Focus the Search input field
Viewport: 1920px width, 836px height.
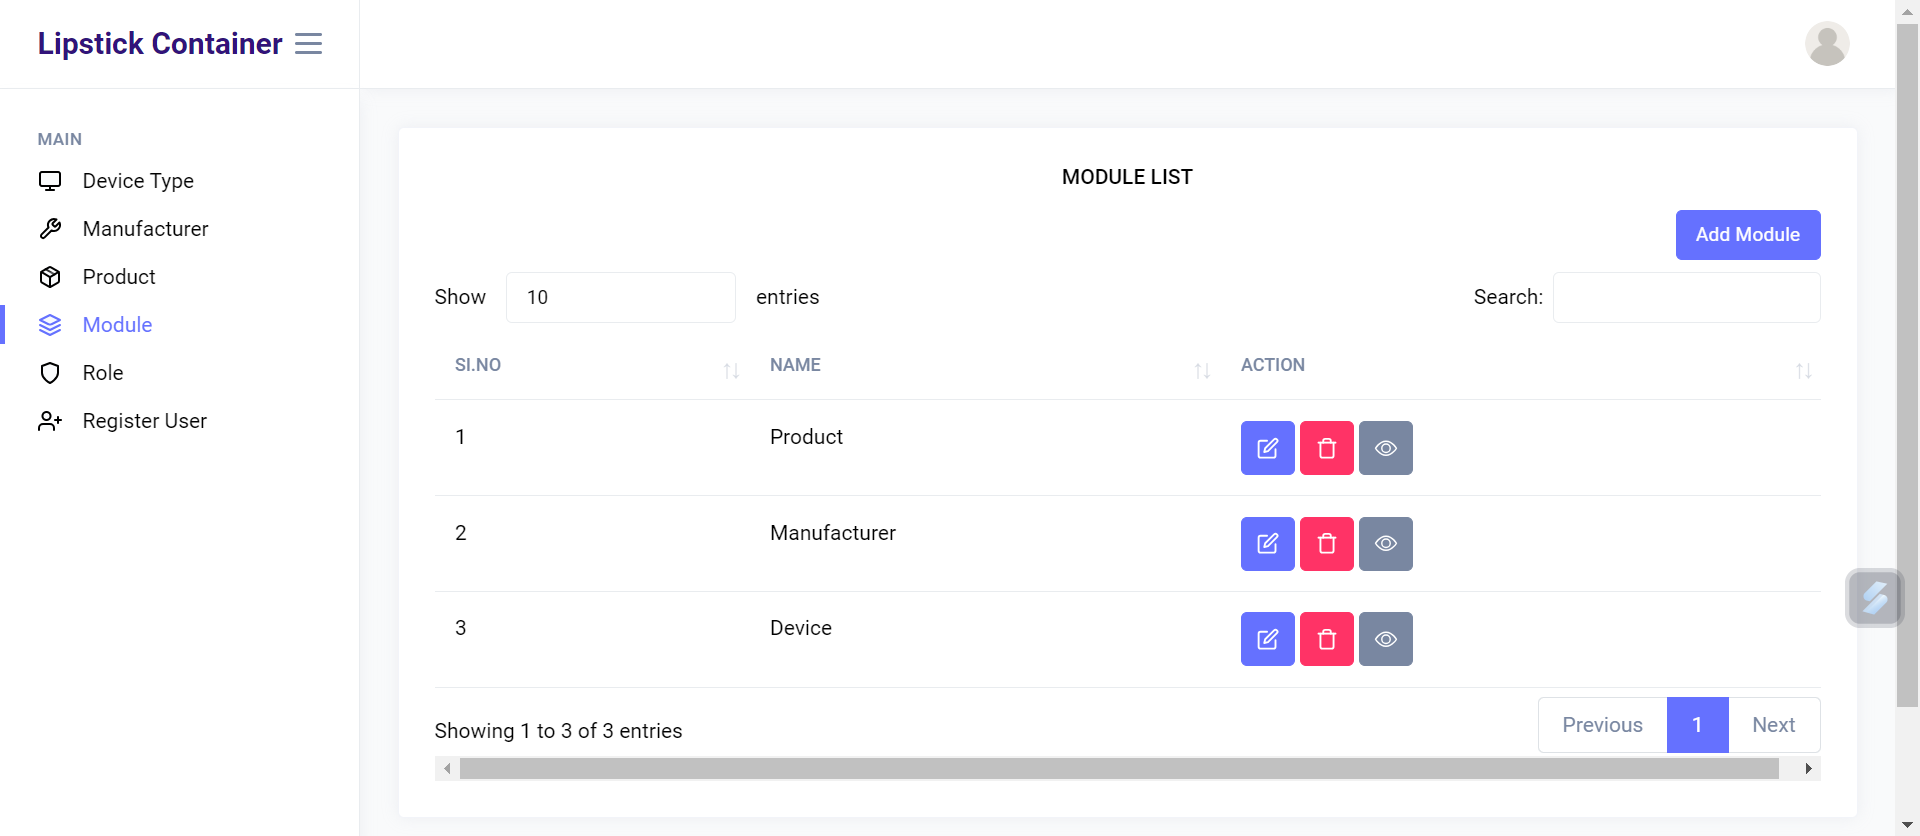click(x=1685, y=298)
